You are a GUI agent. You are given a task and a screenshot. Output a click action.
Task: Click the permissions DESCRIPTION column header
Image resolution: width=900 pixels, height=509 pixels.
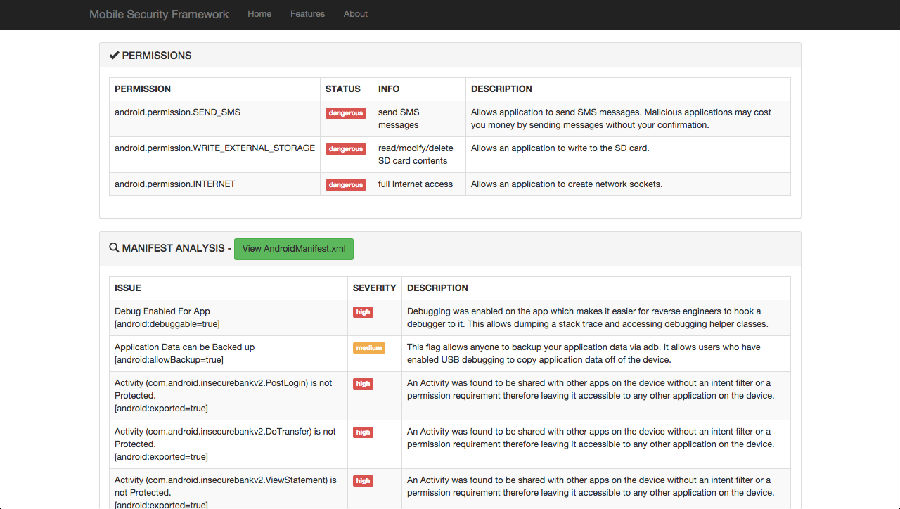502,89
